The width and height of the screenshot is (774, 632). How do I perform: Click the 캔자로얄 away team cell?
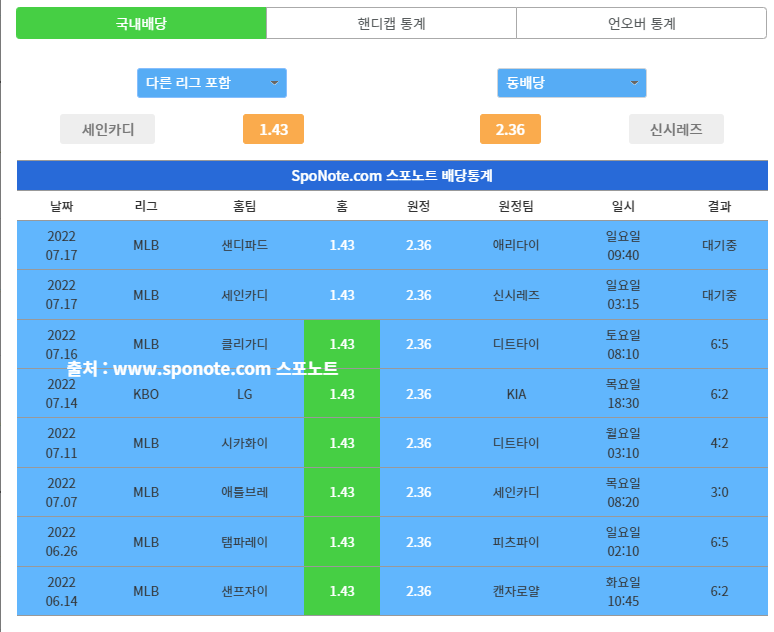pos(516,591)
